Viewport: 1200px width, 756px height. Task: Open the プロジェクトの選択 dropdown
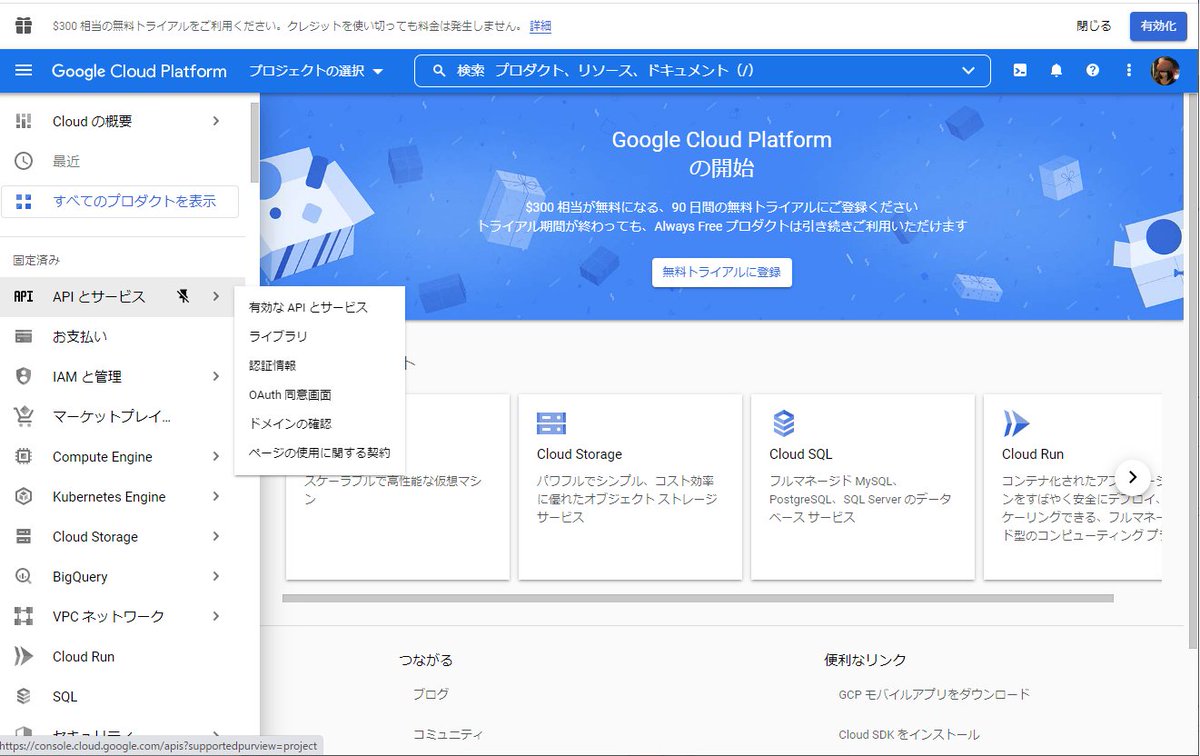[x=316, y=71]
